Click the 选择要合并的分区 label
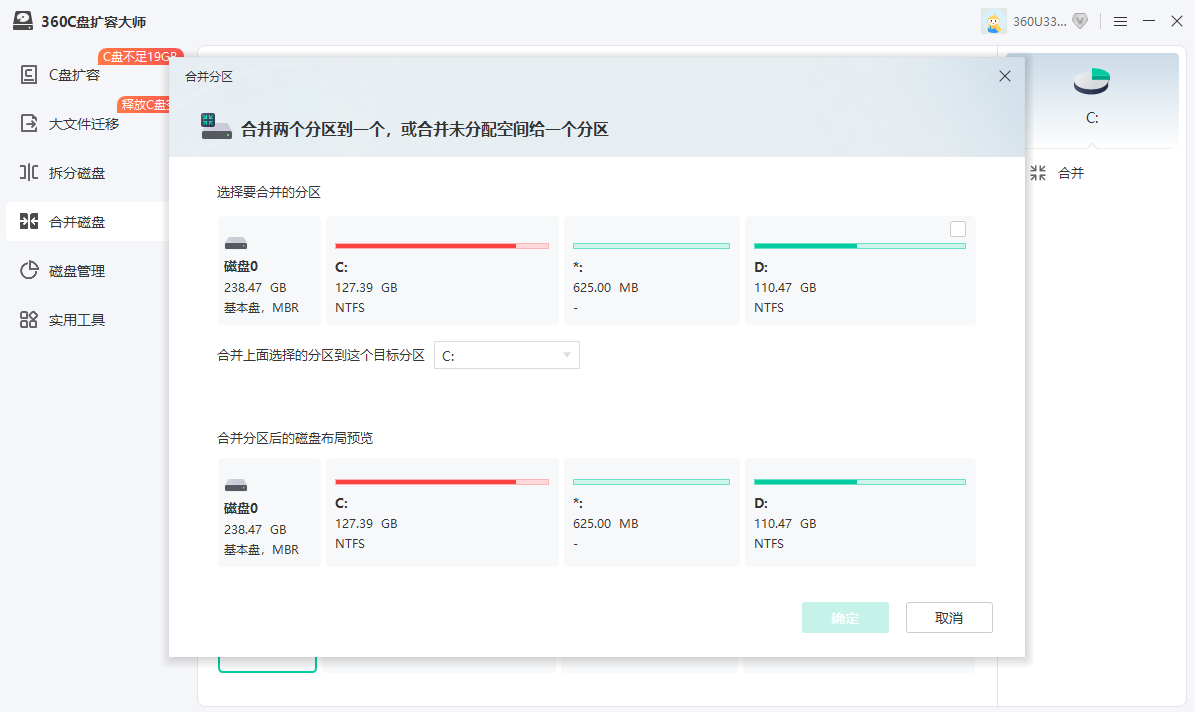The width and height of the screenshot is (1195, 712). point(268,192)
